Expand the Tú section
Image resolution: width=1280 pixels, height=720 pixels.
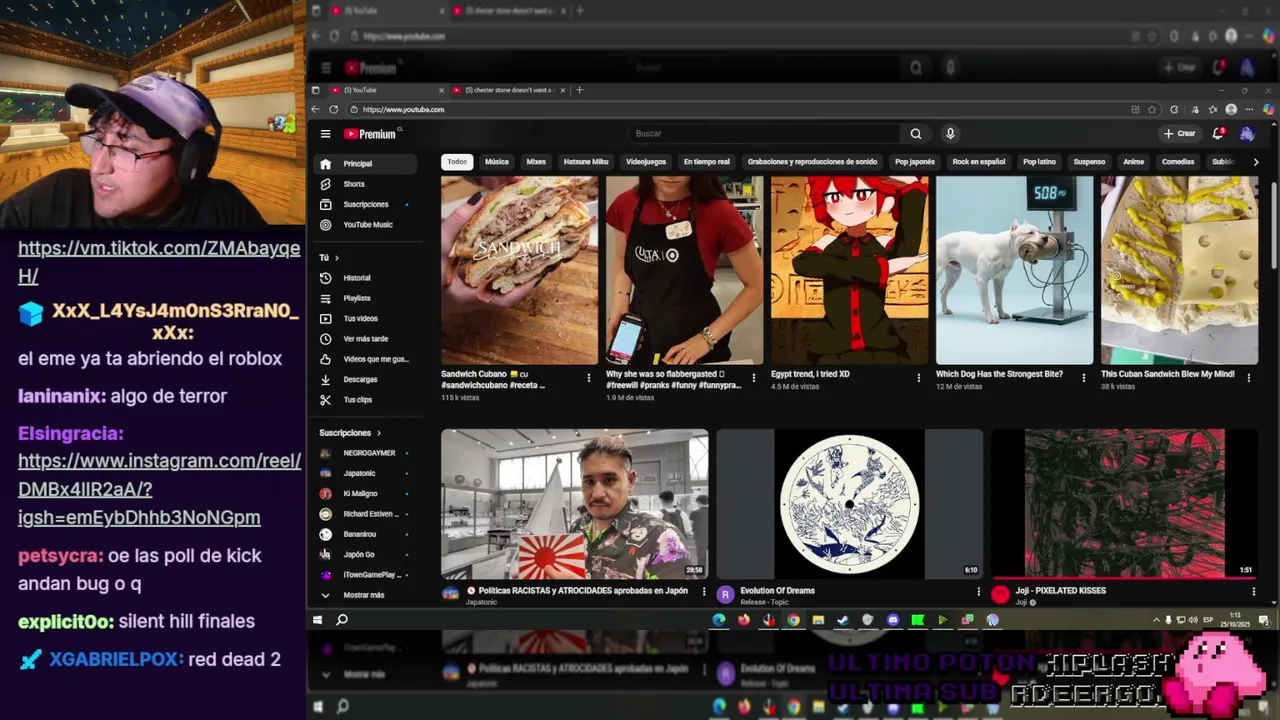329,257
